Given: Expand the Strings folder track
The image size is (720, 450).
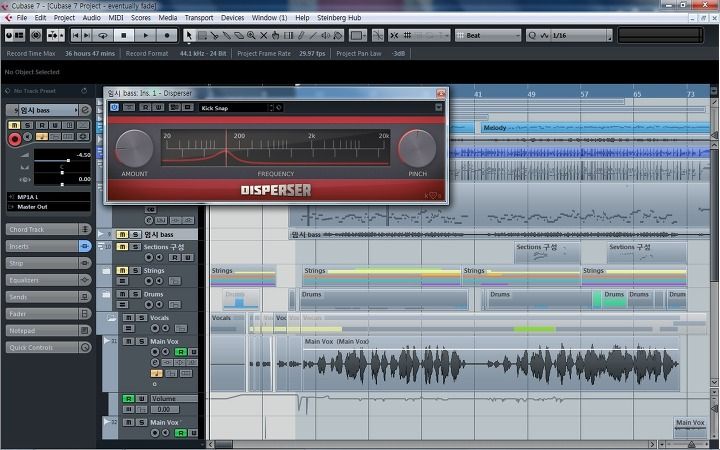Looking at the screenshot, I should click(x=106, y=271).
